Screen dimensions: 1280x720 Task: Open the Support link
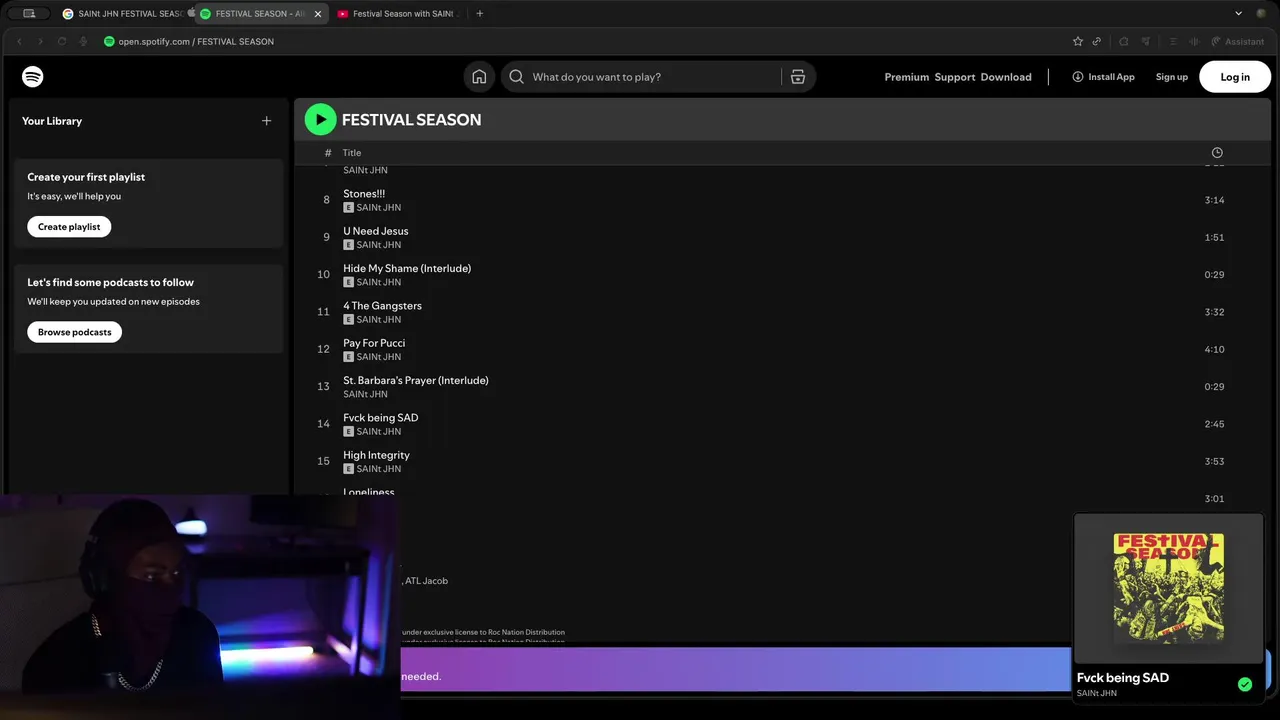(x=955, y=77)
